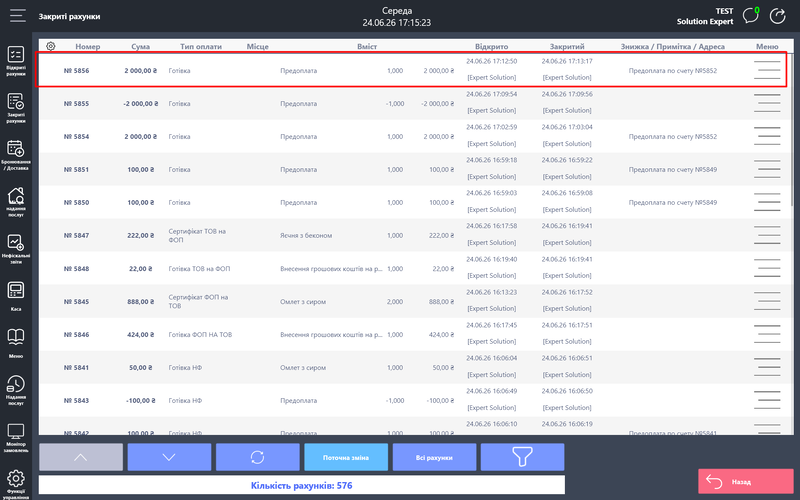Click the logout arrow icon at top right
The width and height of the screenshot is (800, 500).
778,16
